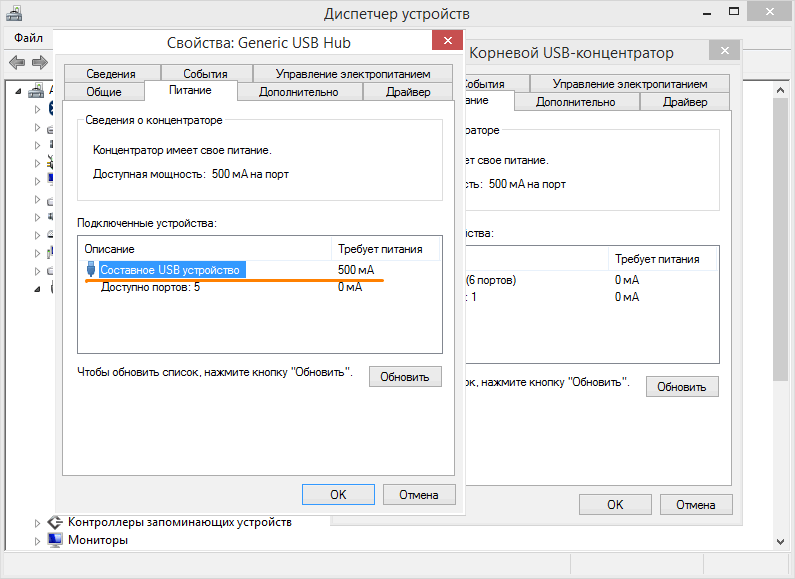The width and height of the screenshot is (795, 579).
Task: Select the Доступно портов: 5 row
Action: point(260,287)
